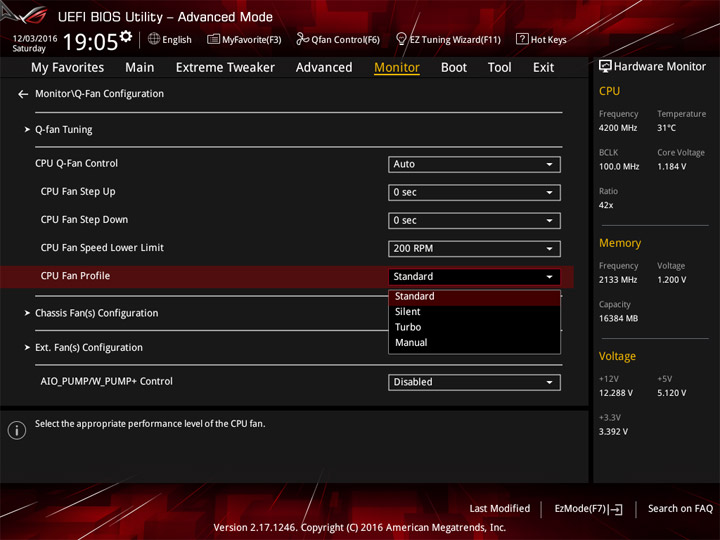
Task: Open the Tool tab
Action: coord(500,68)
